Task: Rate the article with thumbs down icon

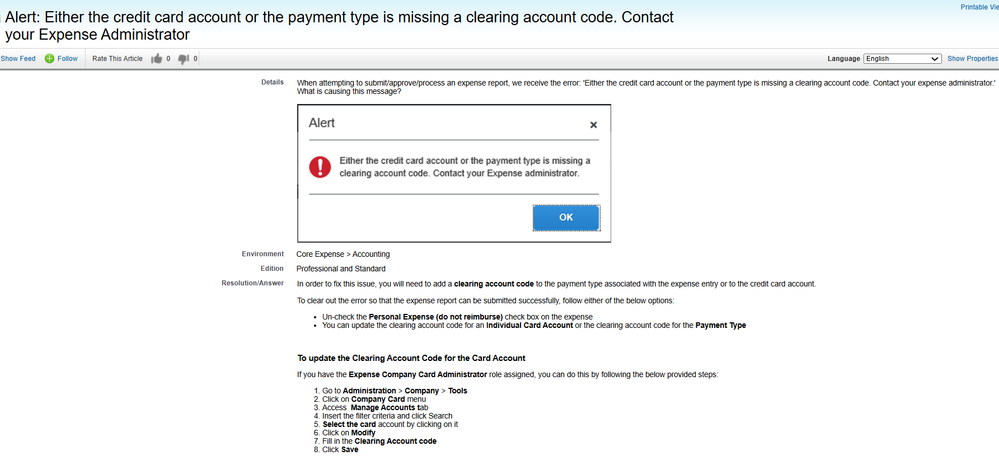Action: point(183,59)
